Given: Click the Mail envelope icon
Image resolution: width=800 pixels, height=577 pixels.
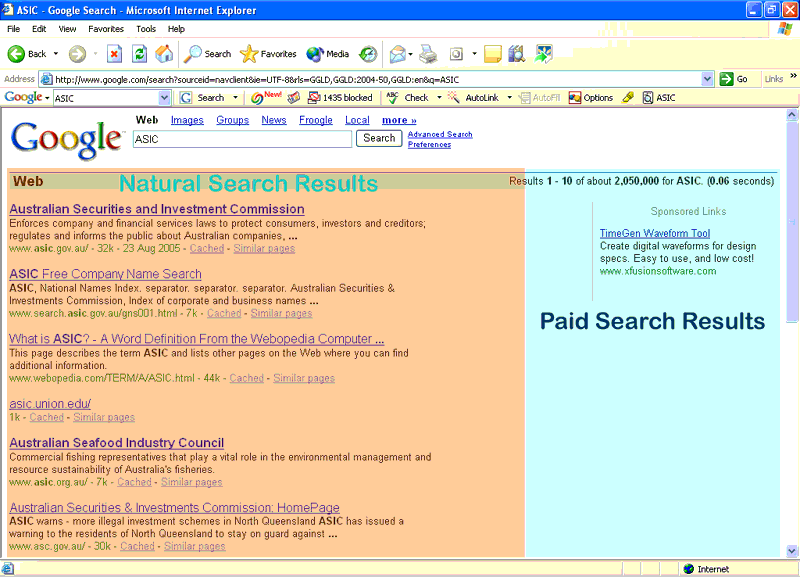Looking at the screenshot, I should pos(397,54).
